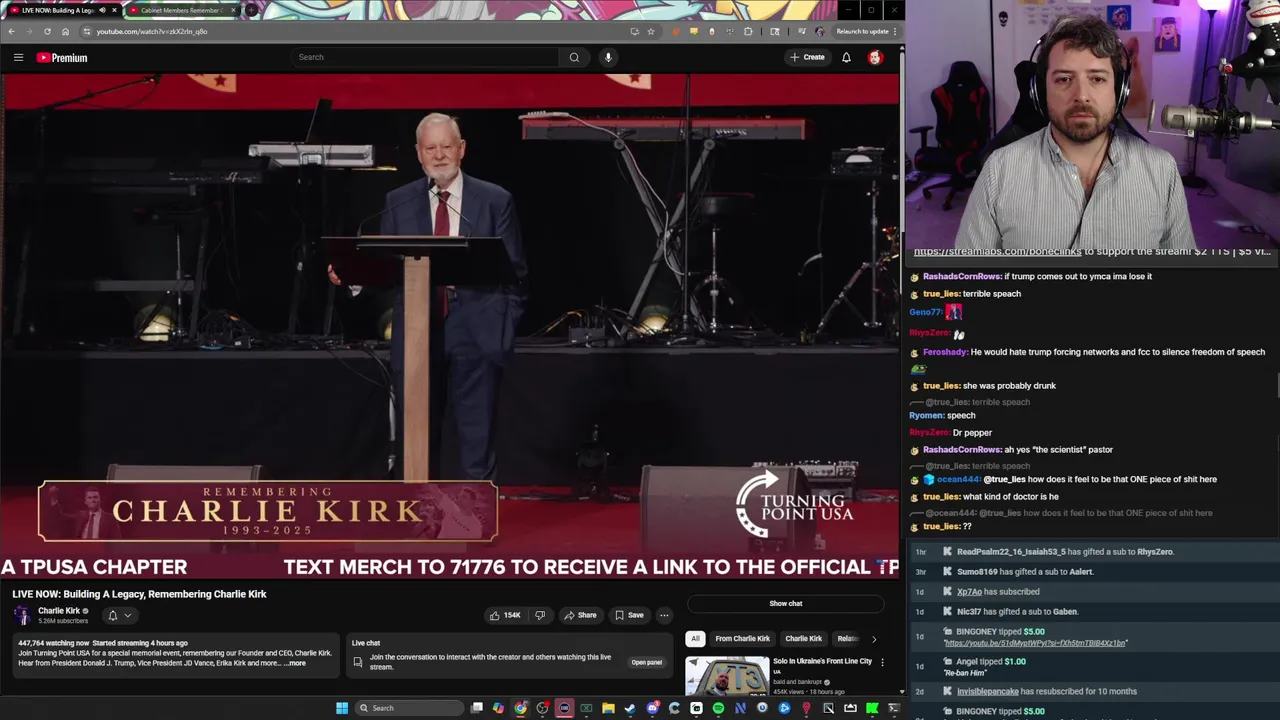Click the Create button

pos(807,57)
